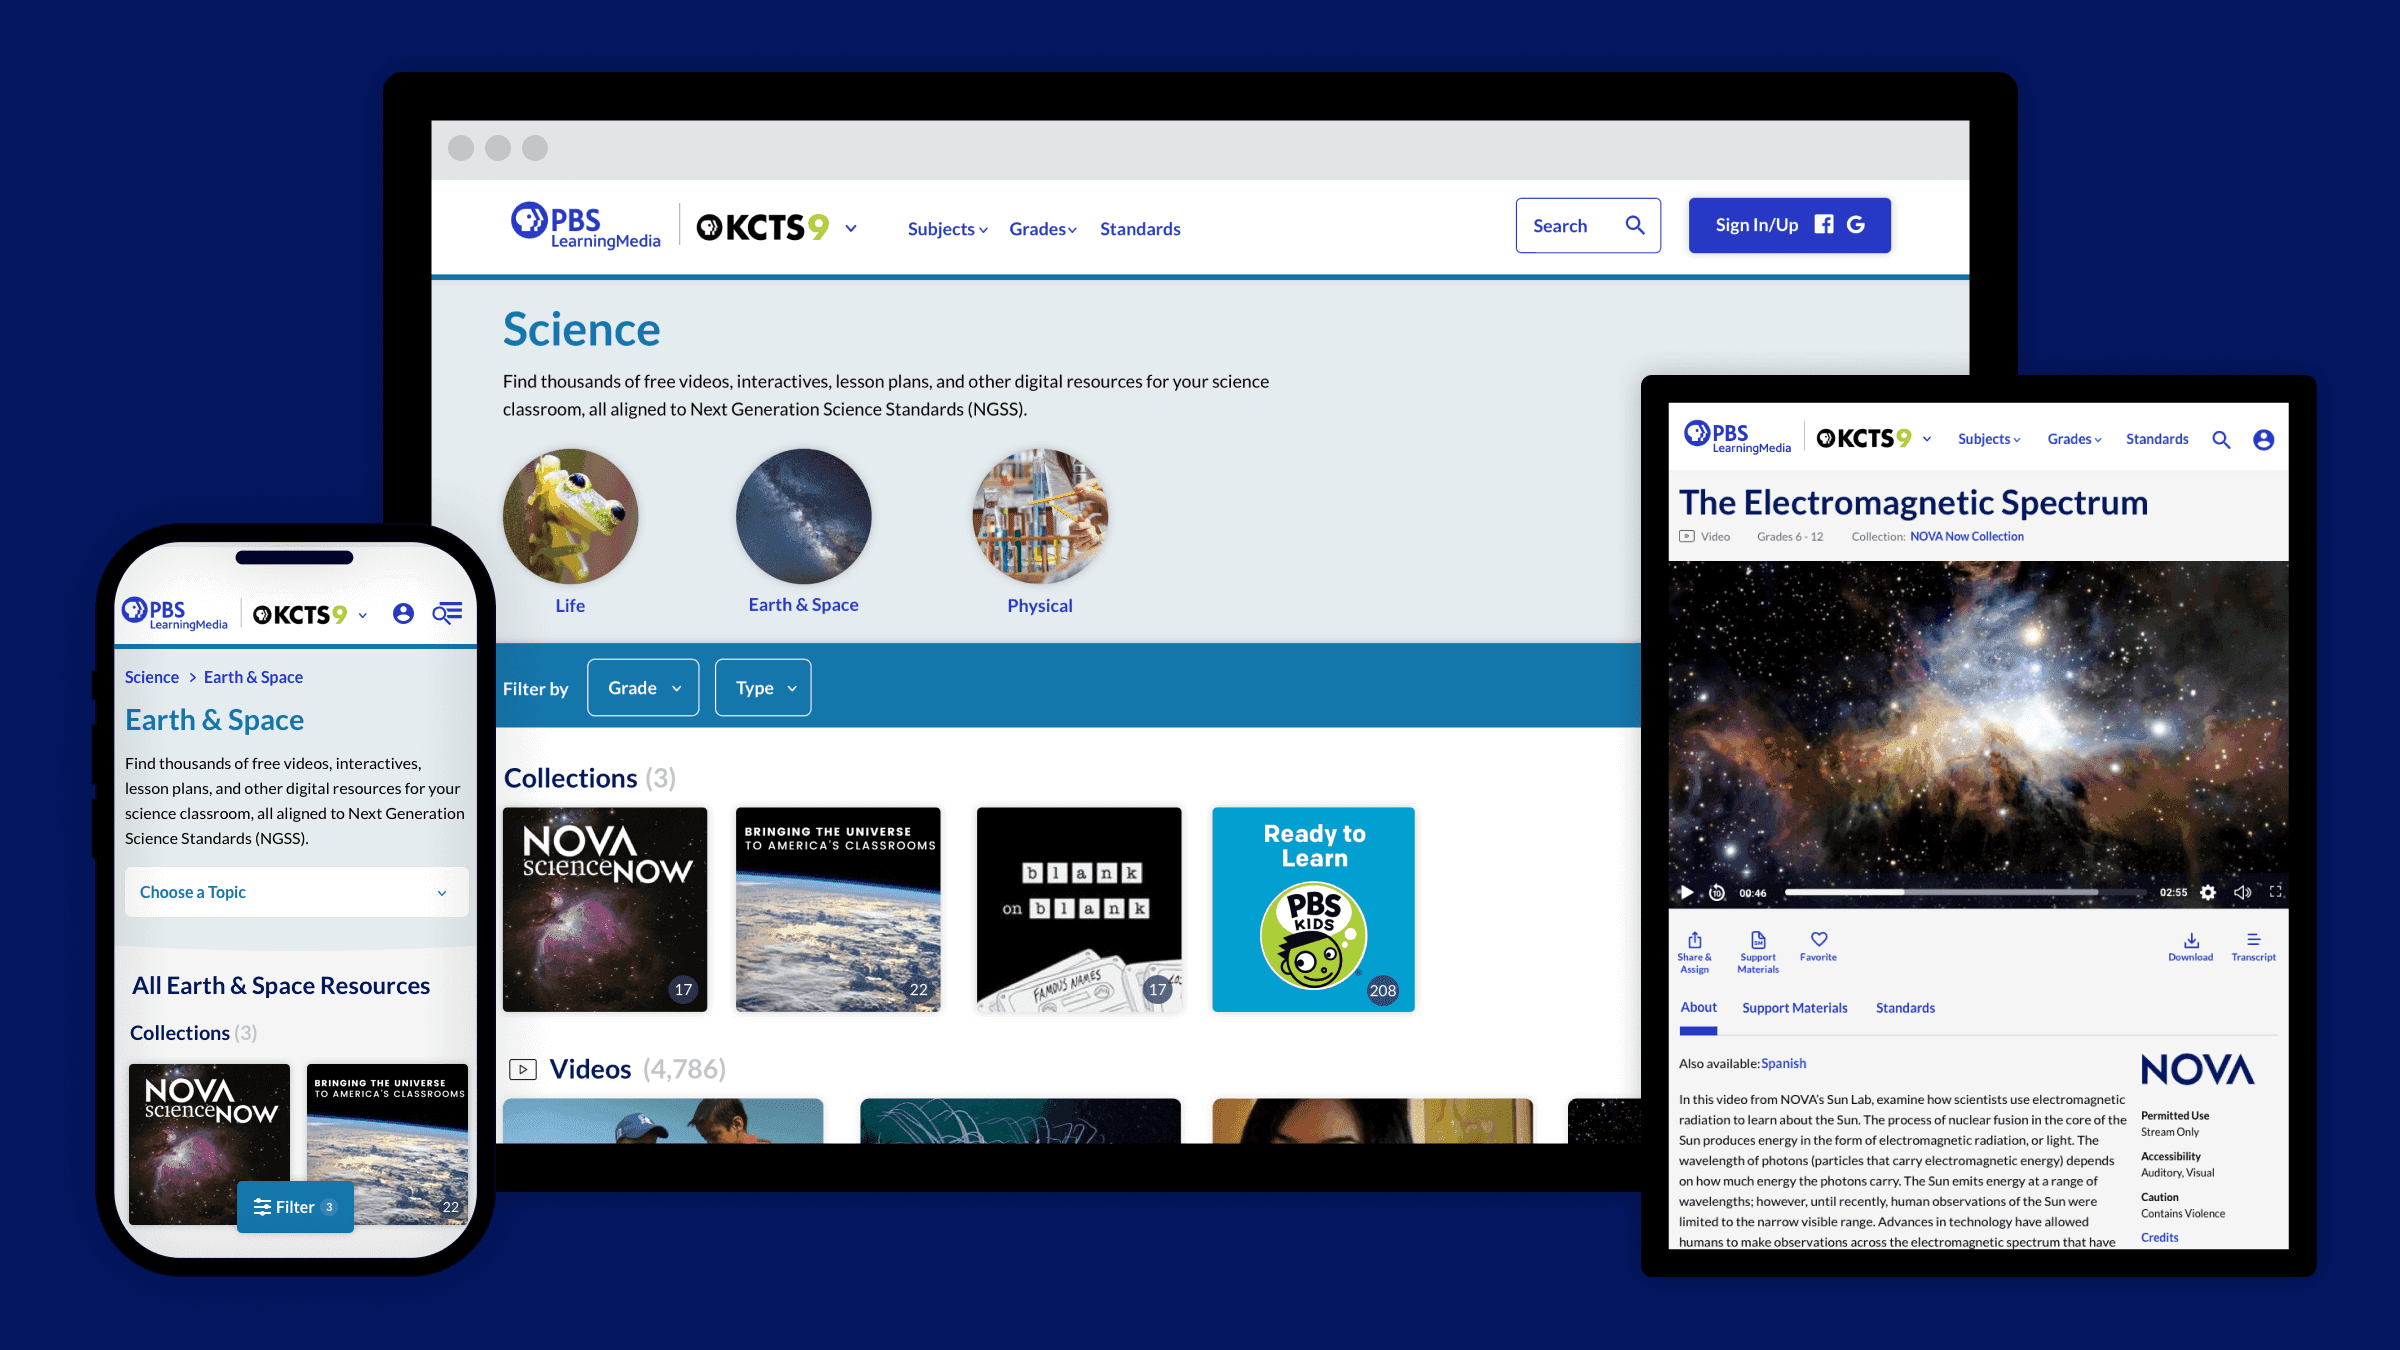Image resolution: width=2400 pixels, height=1350 pixels.
Task: Open the mobile search menu icon
Action: click(x=447, y=613)
